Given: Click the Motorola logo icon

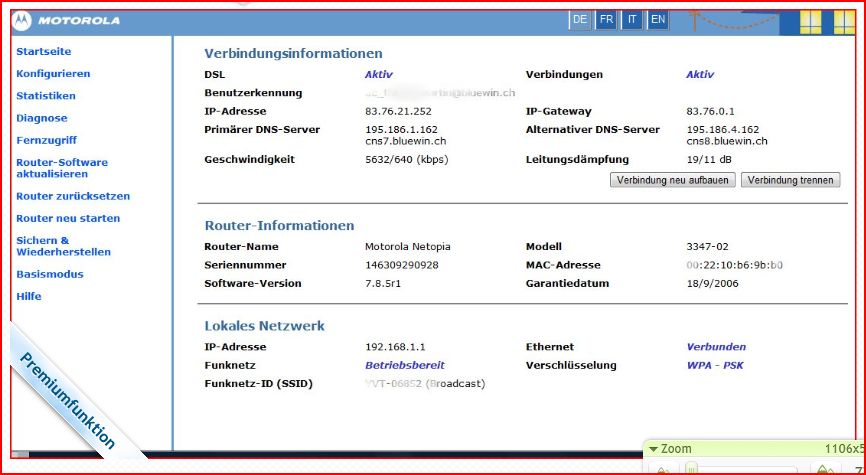Looking at the screenshot, I should tap(23, 21).
